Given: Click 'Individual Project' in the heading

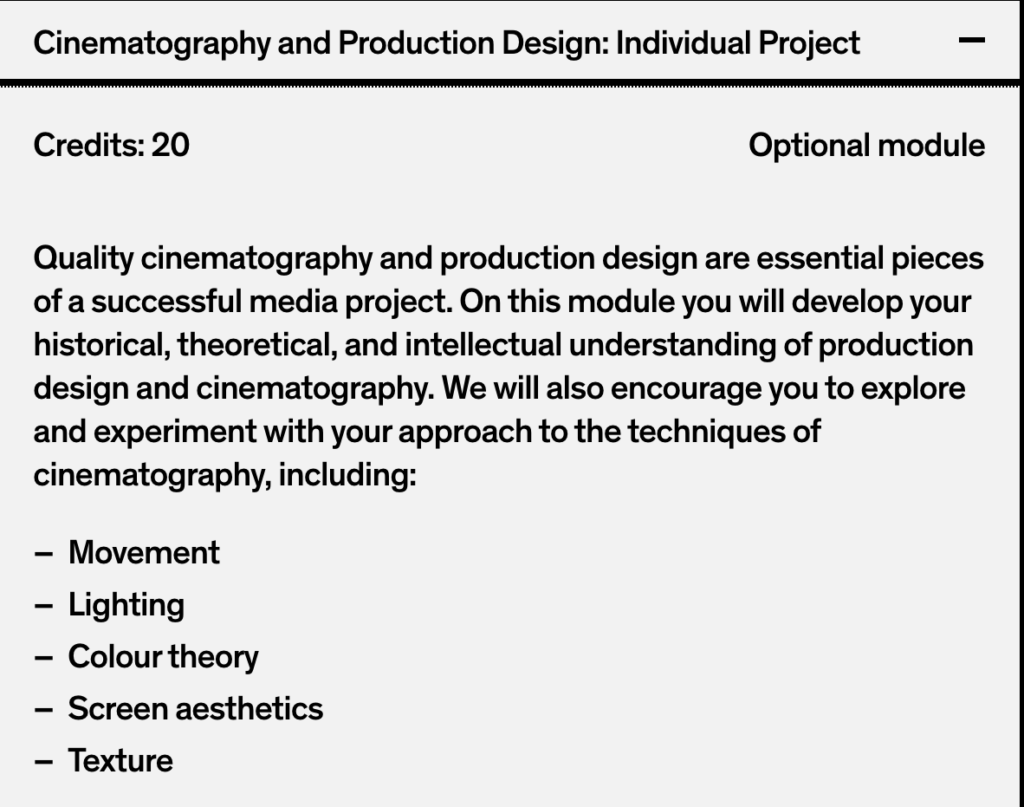Looking at the screenshot, I should click(738, 44).
